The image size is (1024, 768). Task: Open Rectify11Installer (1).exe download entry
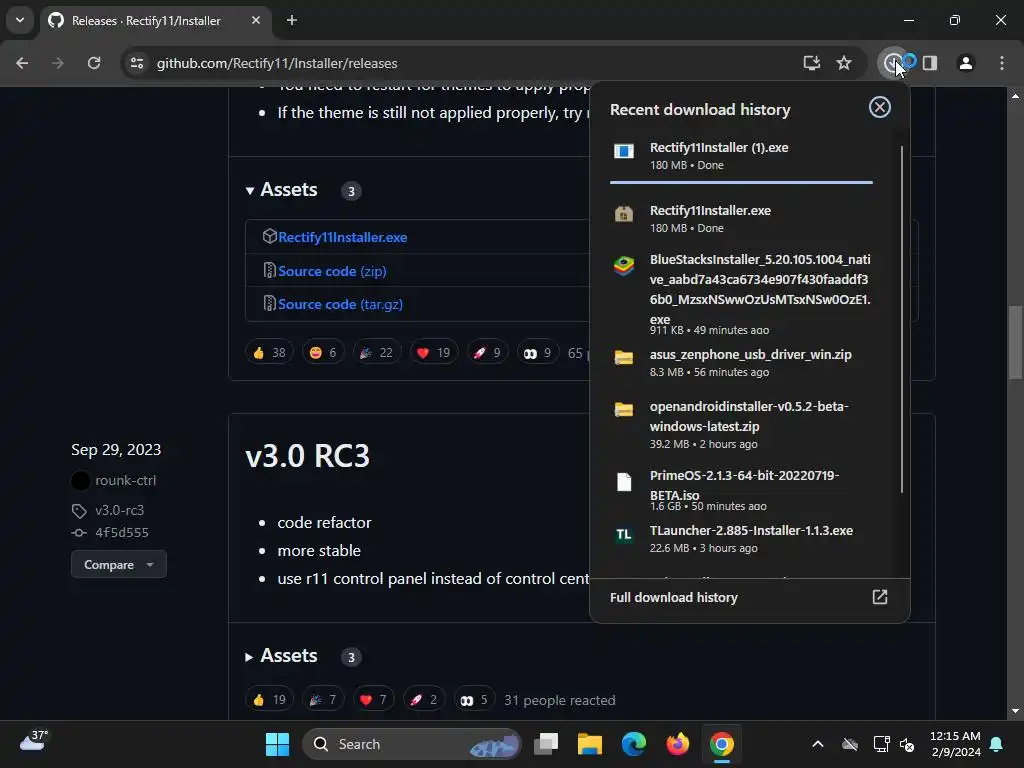tap(741, 156)
